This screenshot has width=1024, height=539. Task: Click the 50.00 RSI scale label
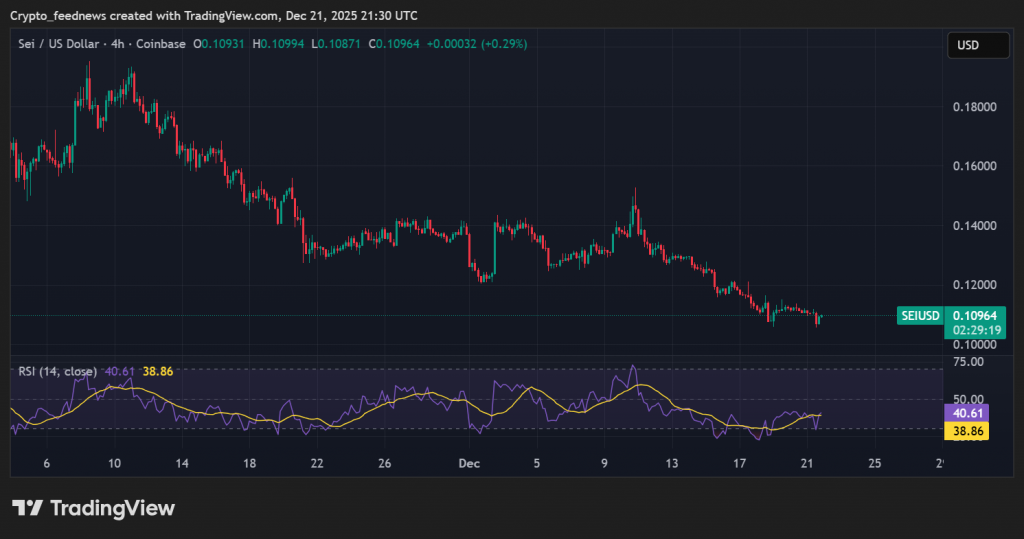(967, 399)
